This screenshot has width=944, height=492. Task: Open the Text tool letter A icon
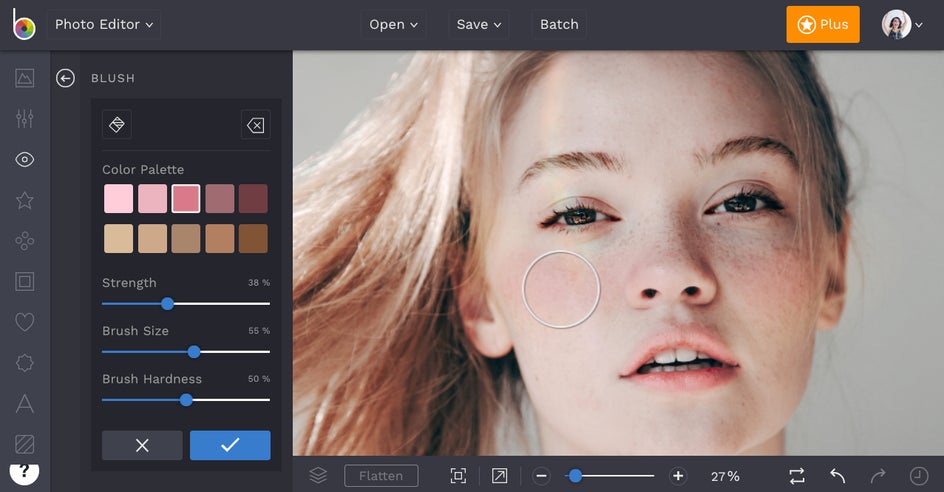(25, 403)
